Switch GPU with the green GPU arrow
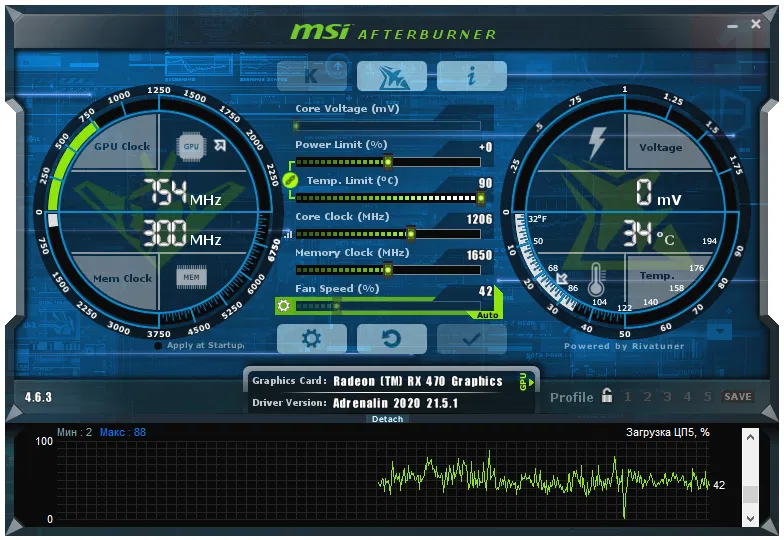This screenshot has width=784, height=540. coord(526,382)
